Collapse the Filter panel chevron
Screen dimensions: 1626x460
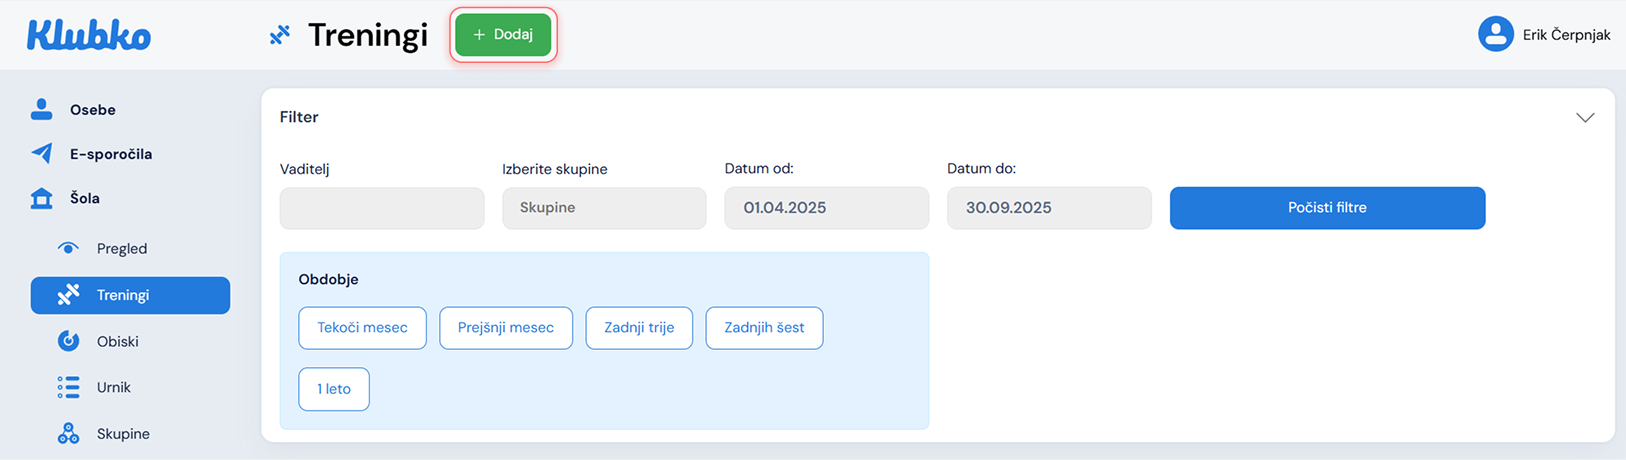click(x=1584, y=118)
